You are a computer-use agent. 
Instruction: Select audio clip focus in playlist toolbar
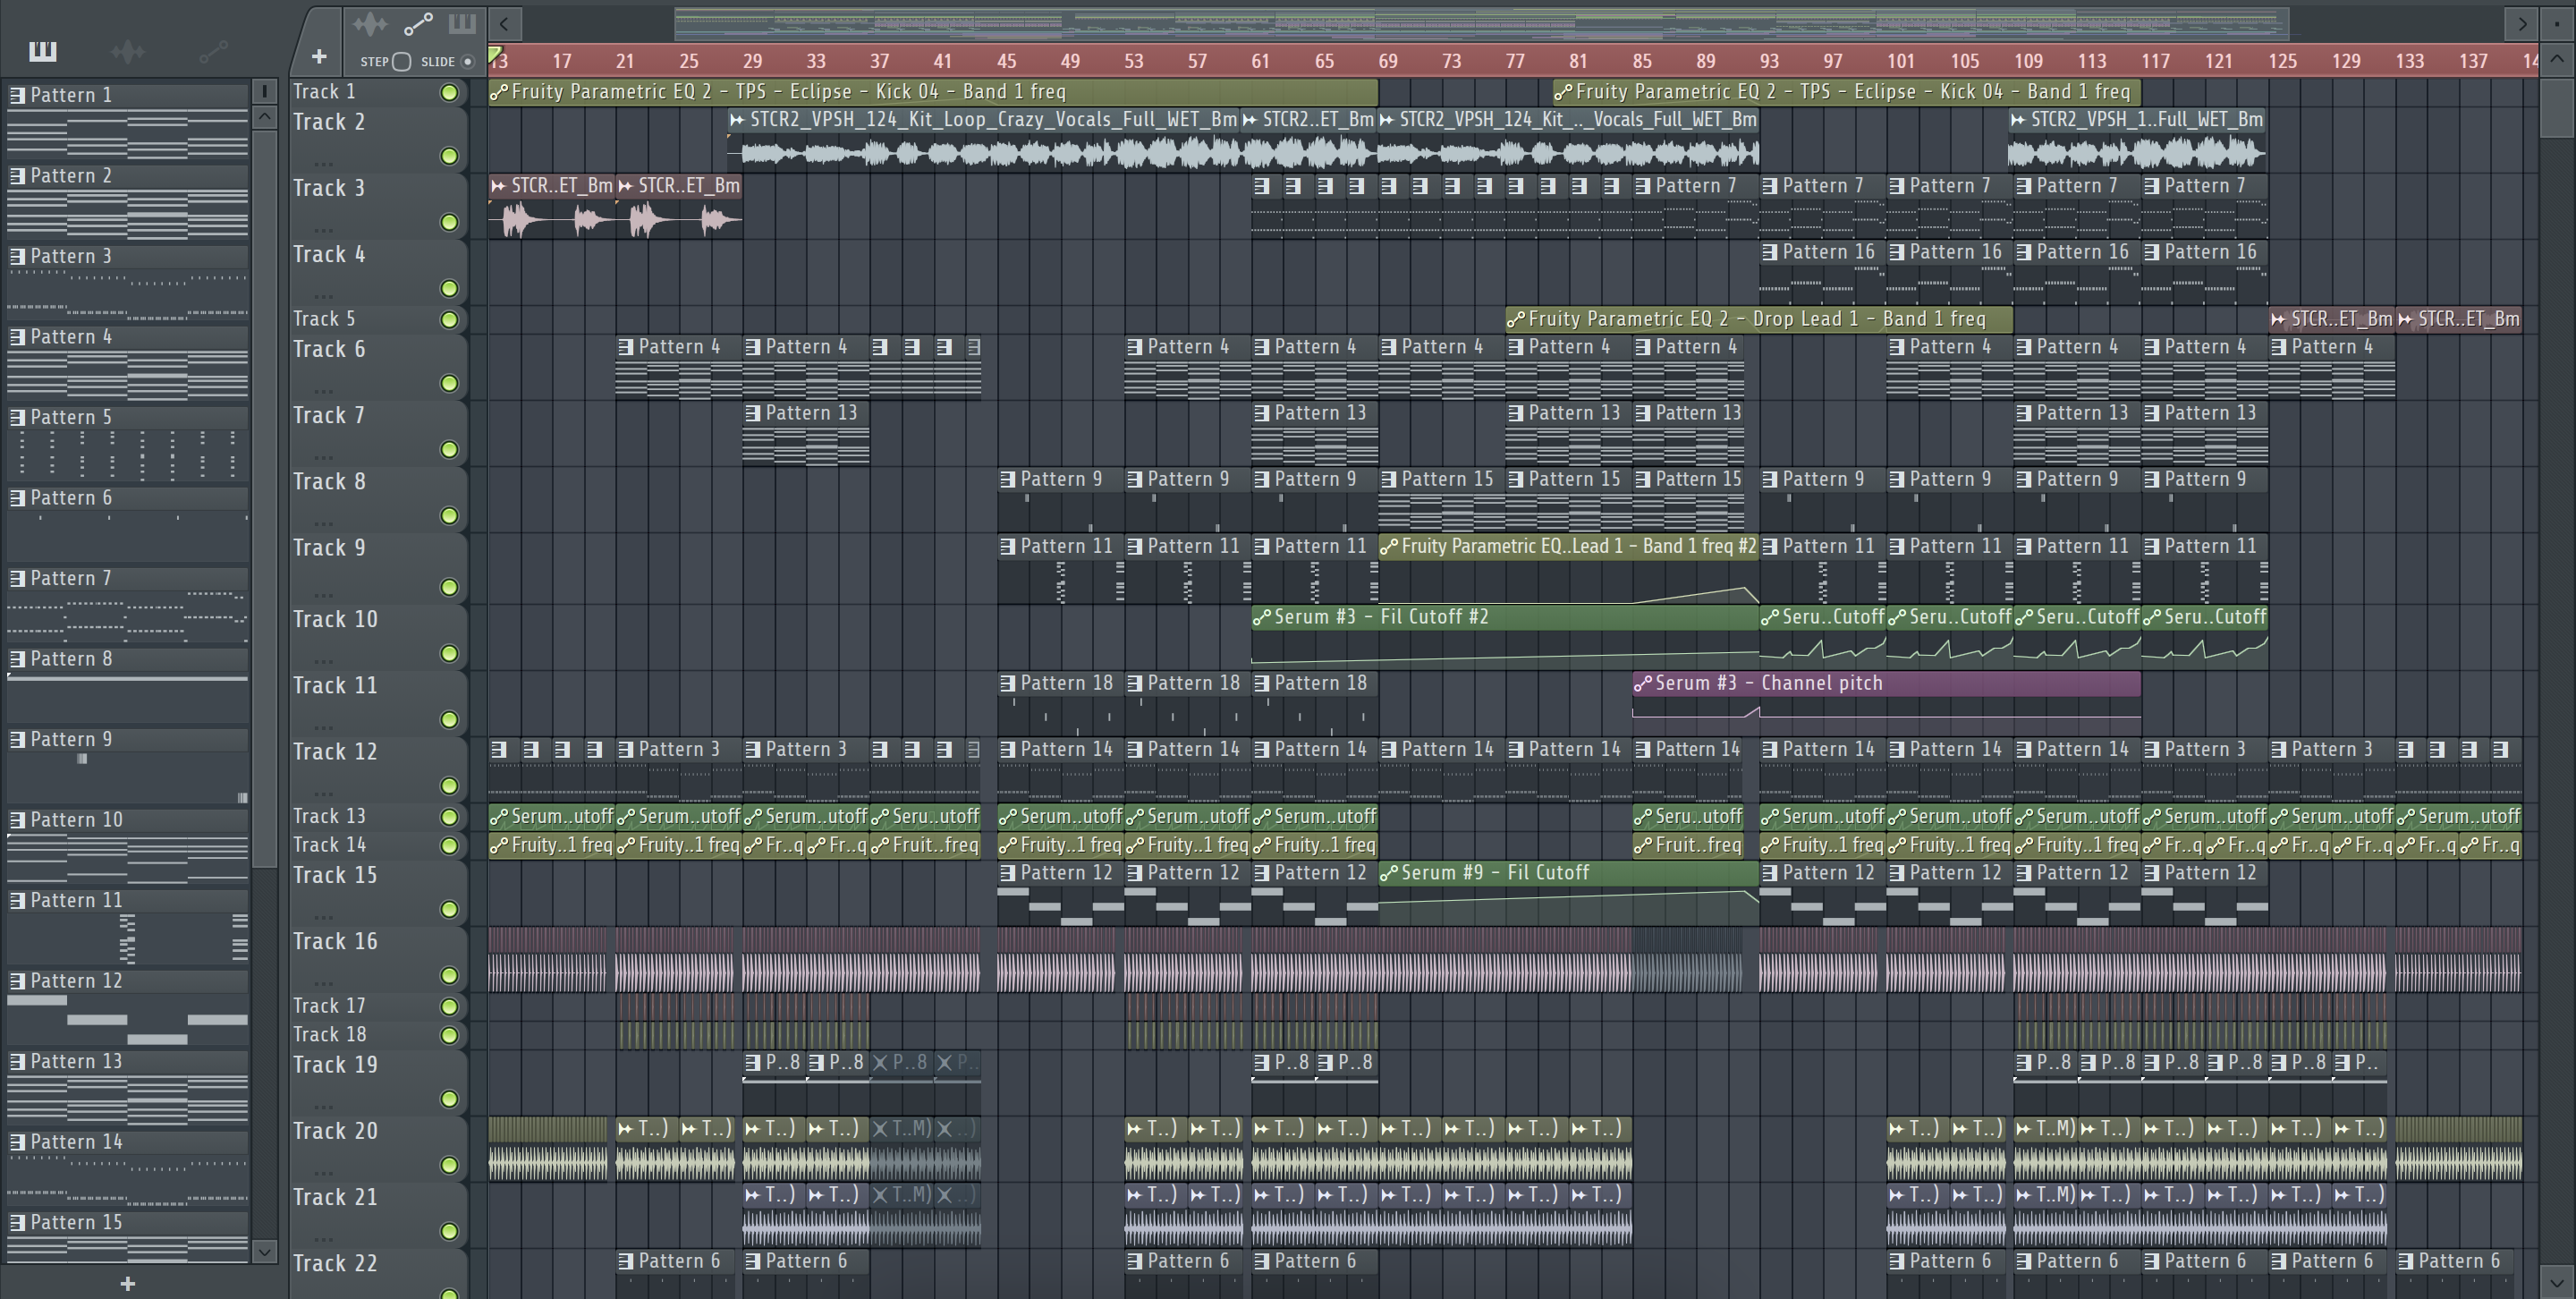371,23
